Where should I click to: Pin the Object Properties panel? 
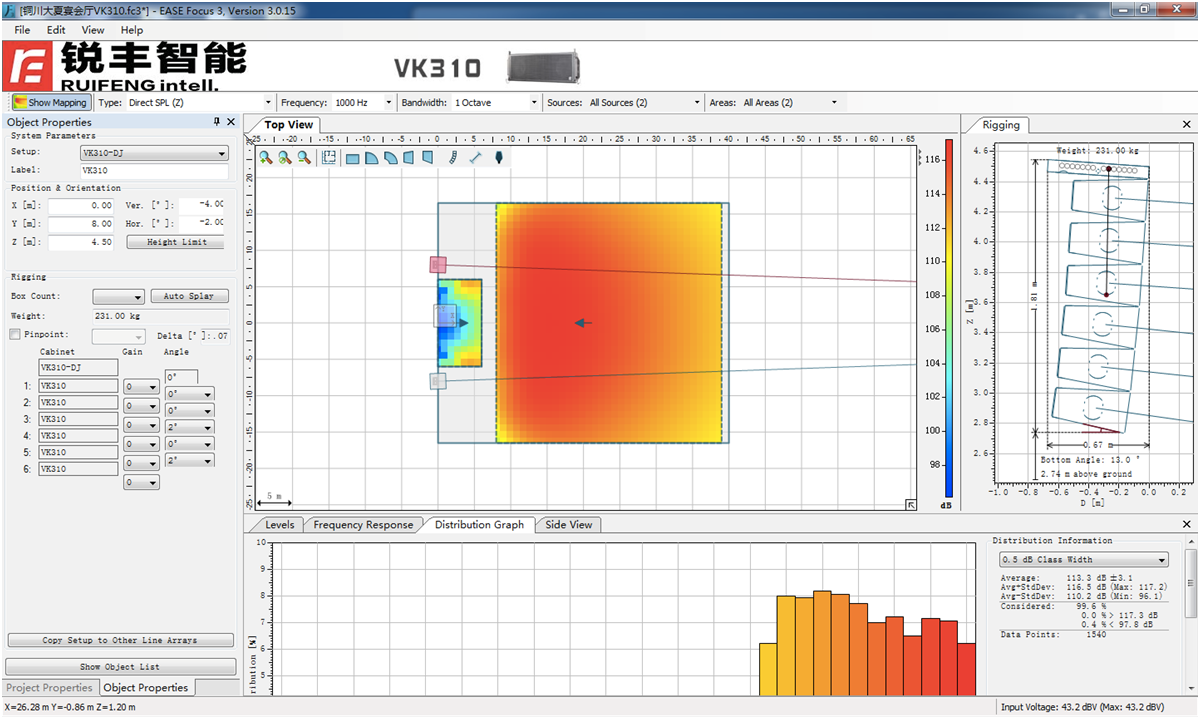coord(217,122)
